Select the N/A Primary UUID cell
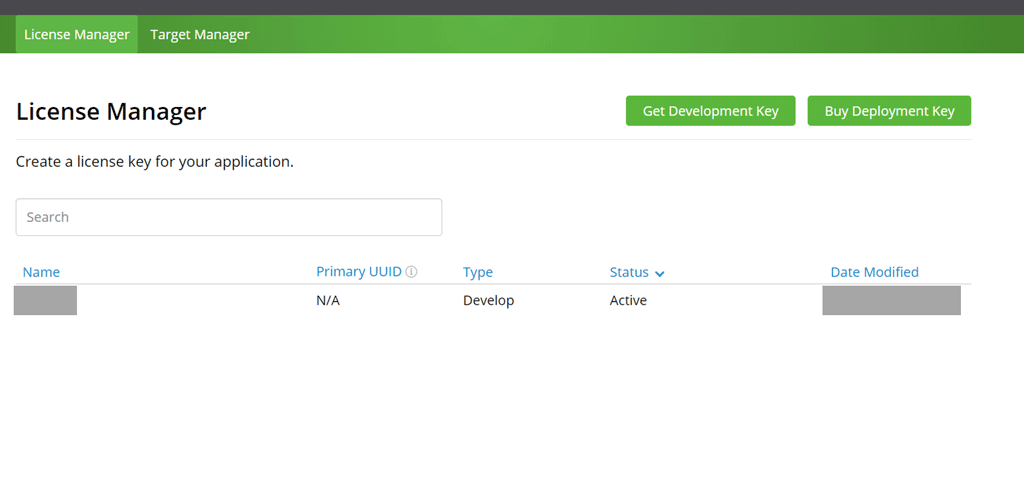This screenshot has width=1024, height=478. point(328,300)
